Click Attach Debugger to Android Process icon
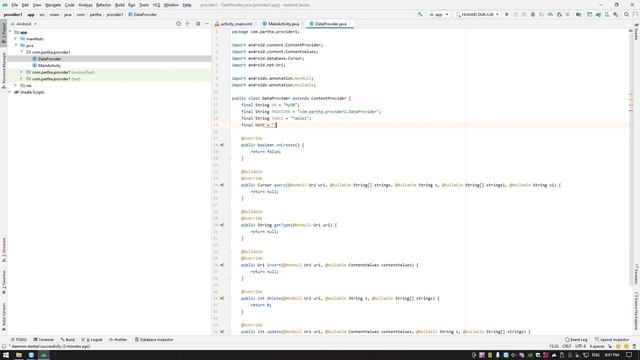Image resolution: width=640 pixels, height=360 pixels. [x=559, y=14]
